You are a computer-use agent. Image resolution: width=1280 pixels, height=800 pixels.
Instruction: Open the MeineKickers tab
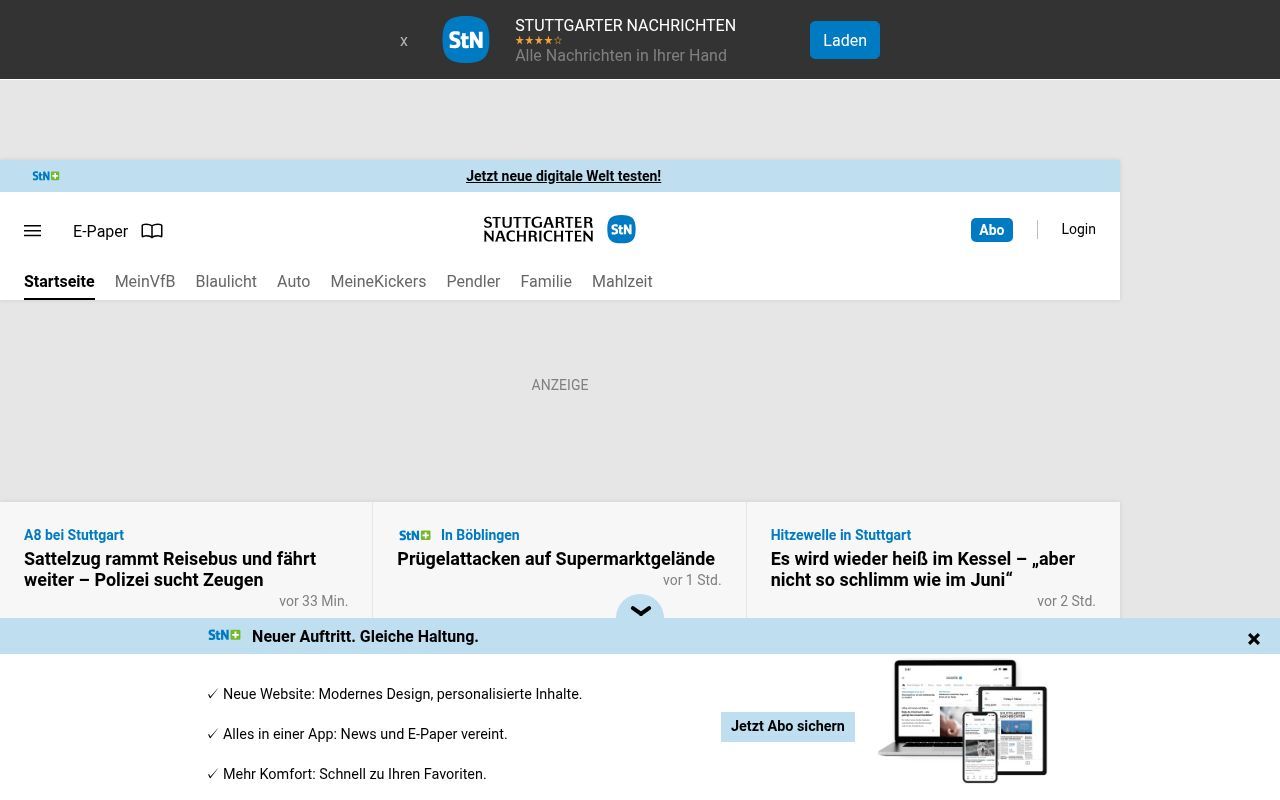(378, 282)
